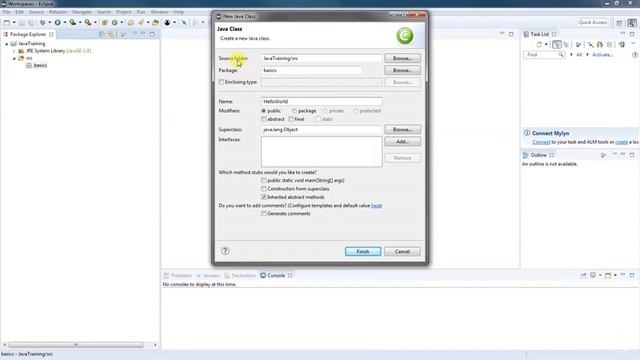Image resolution: width=640 pixels, height=360 pixels.
Task: Click the Connect link under Connect Mylyn
Action: 541,142
